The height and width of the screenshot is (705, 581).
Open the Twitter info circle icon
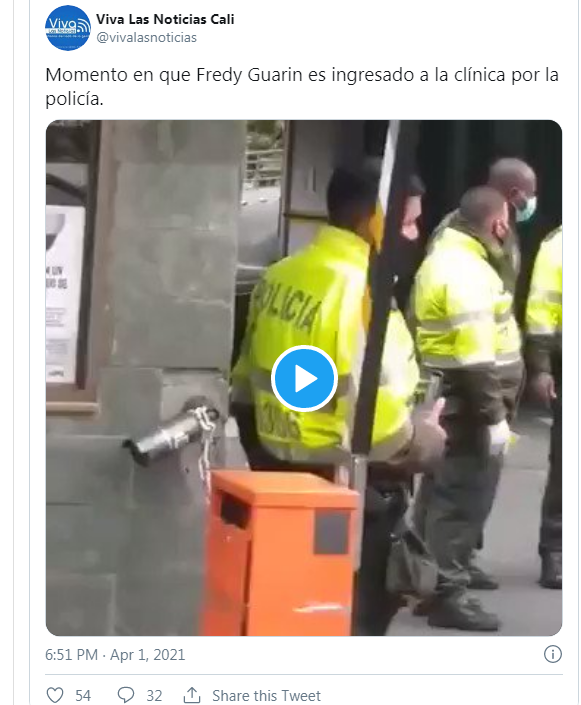553,654
